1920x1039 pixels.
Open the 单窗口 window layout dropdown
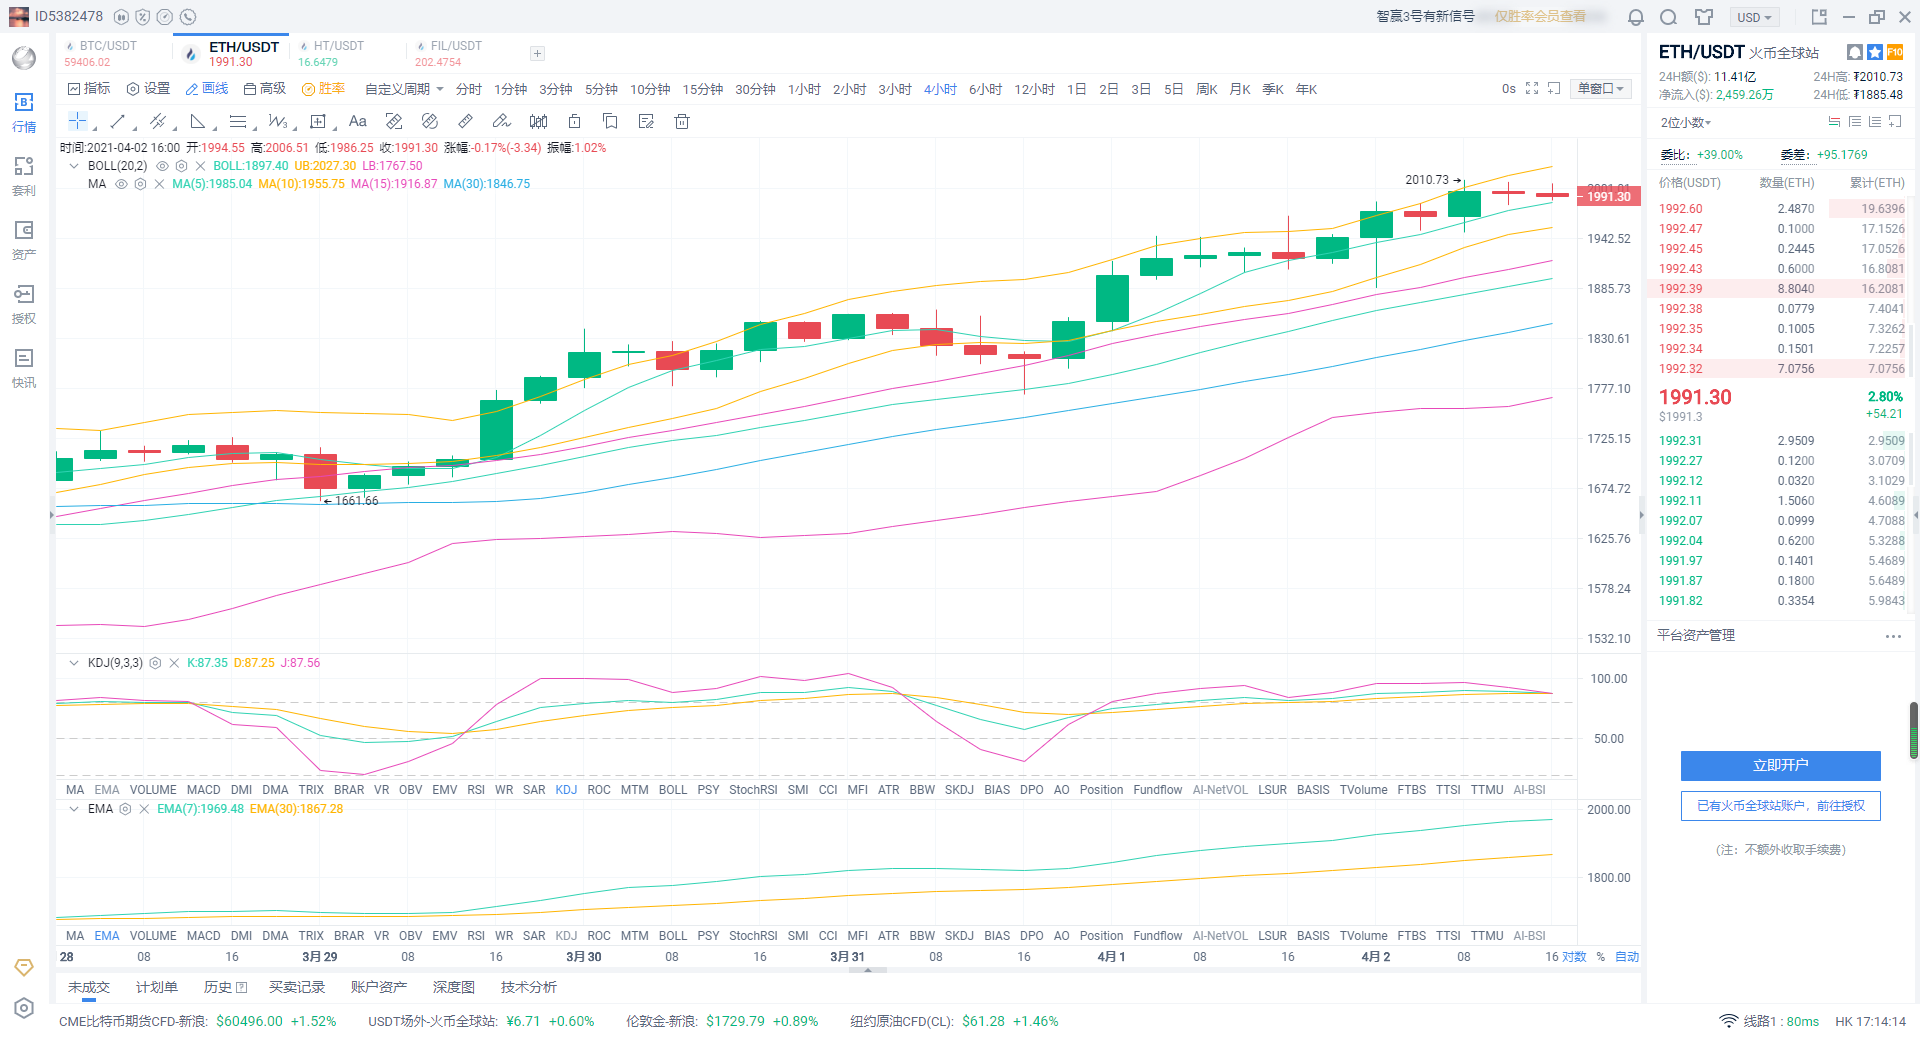1601,89
